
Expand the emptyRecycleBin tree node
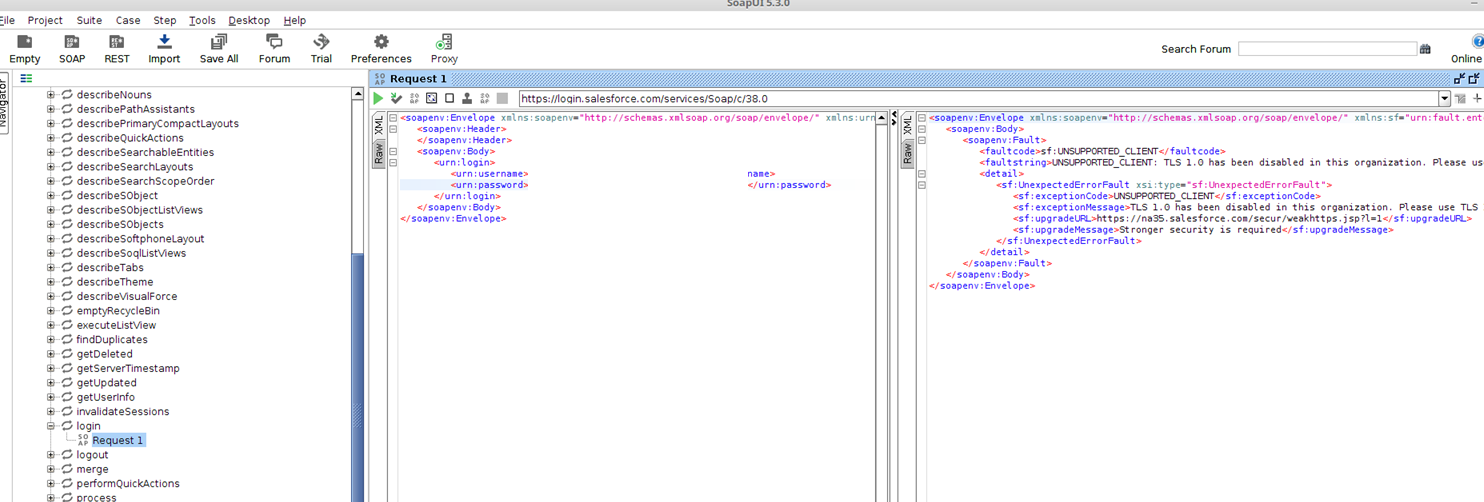tap(51, 311)
